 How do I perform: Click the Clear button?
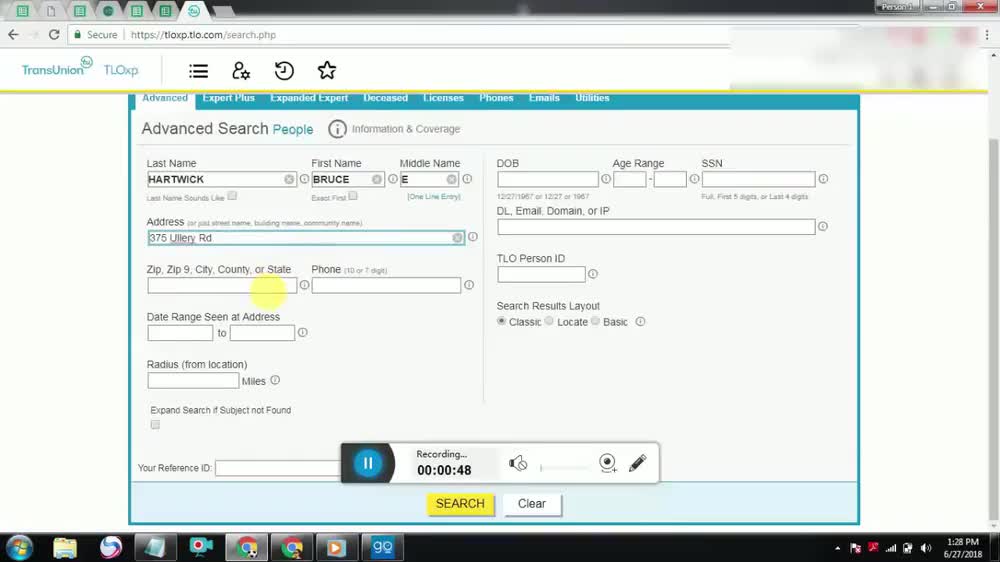click(532, 504)
